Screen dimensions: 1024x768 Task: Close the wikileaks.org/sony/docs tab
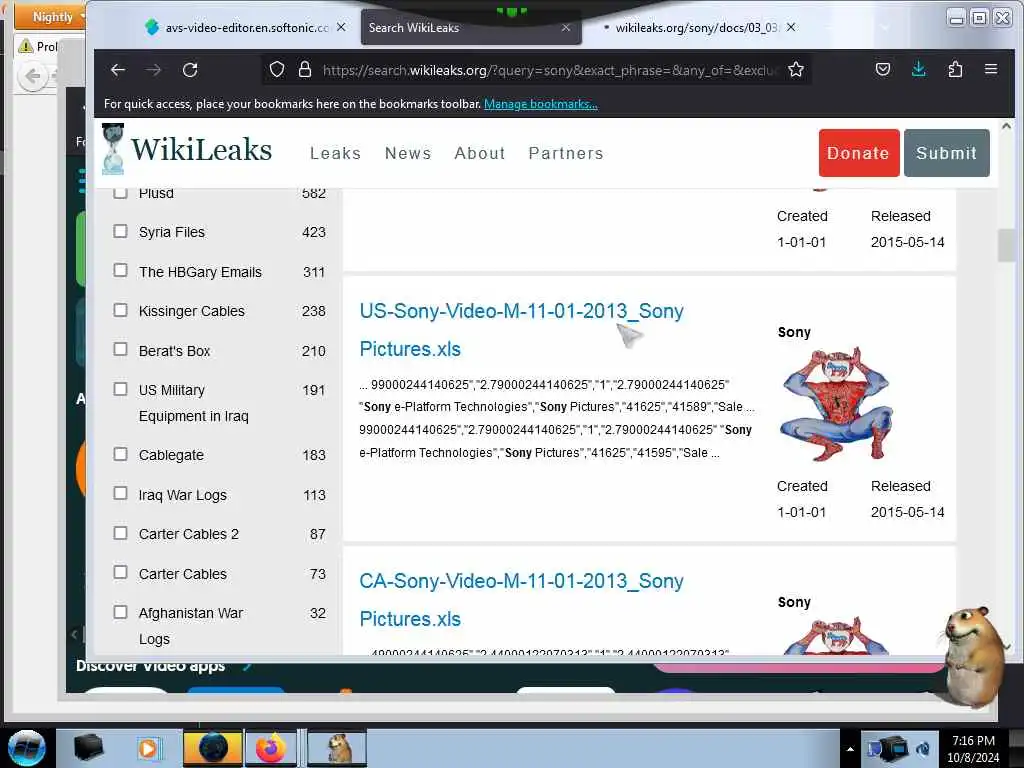[x=791, y=27]
